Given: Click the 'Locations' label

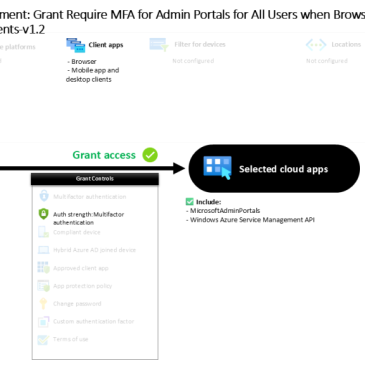Looking at the screenshot, I should [346, 44].
